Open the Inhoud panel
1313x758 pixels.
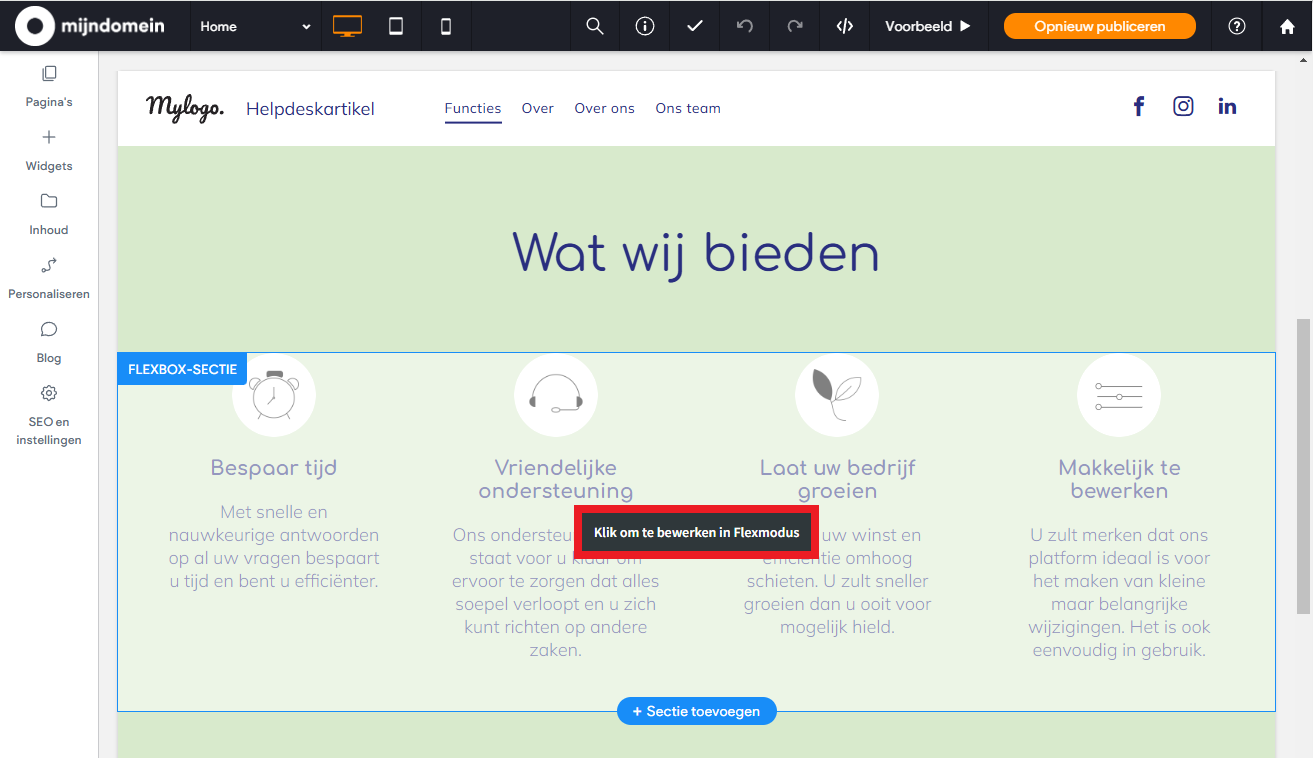coord(48,212)
